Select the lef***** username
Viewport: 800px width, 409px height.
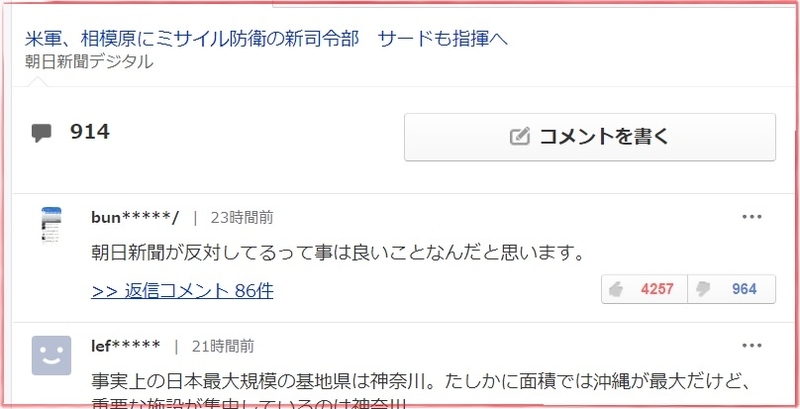point(126,346)
